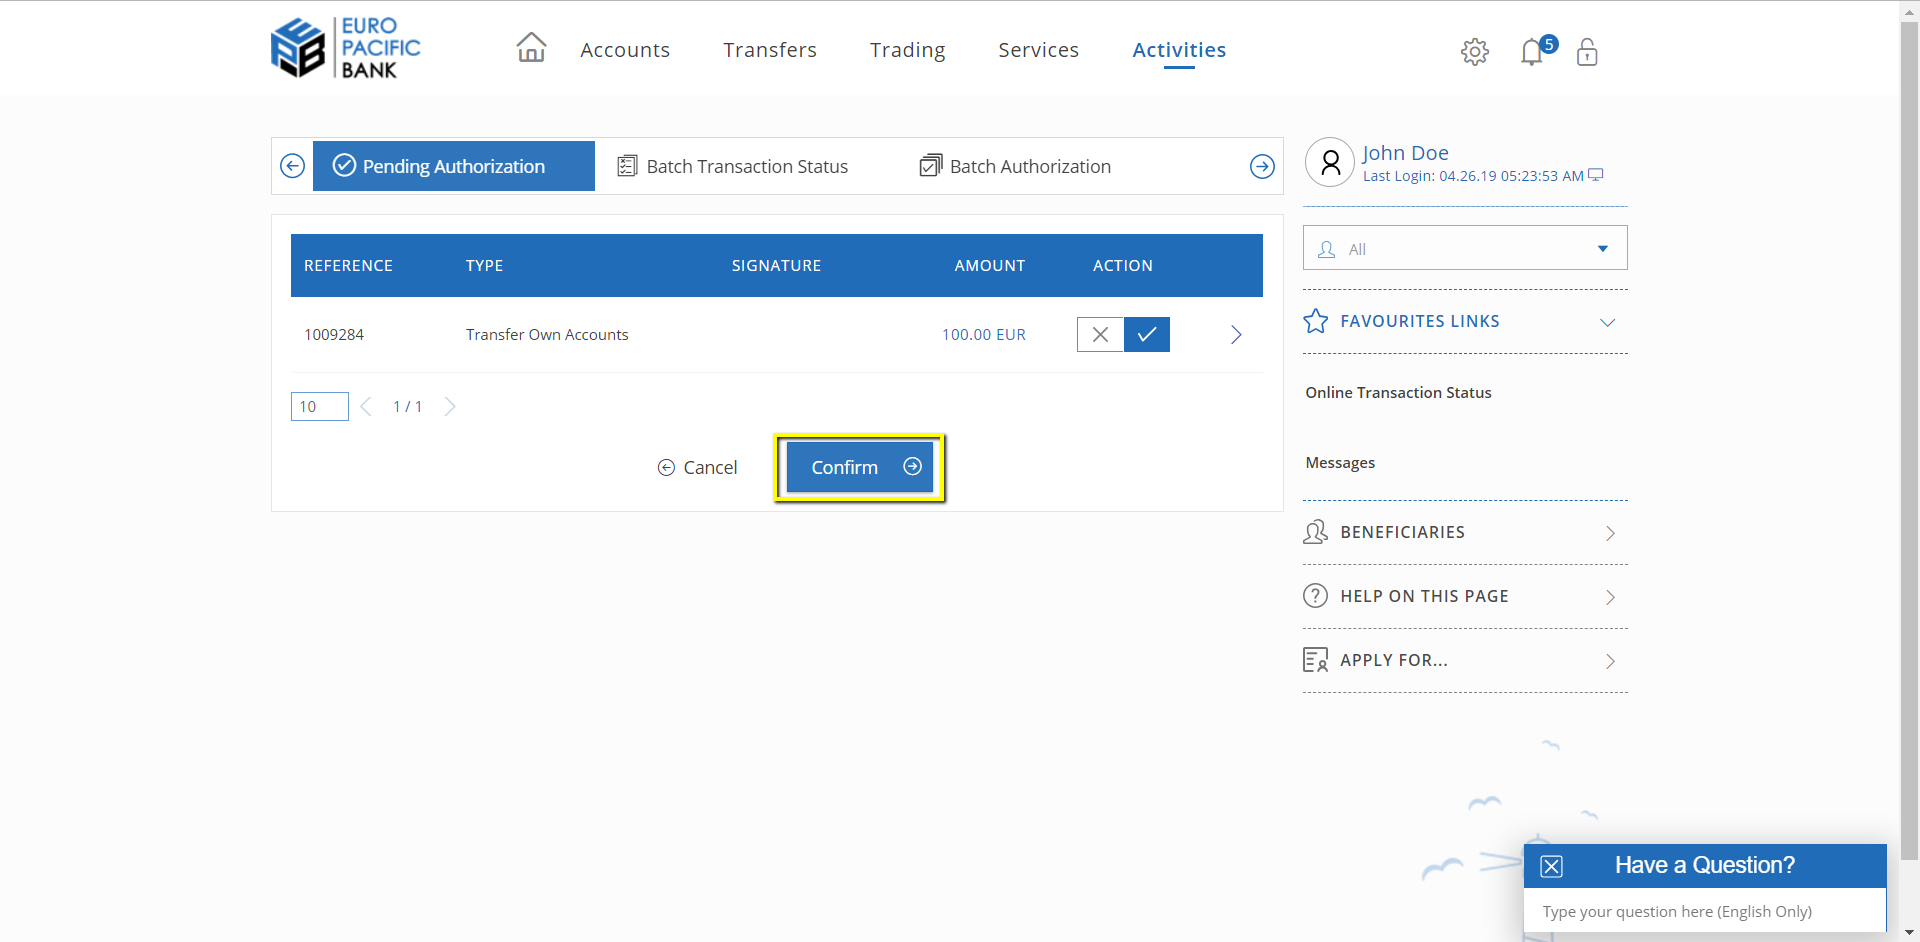Reject transaction 1009284 with the X button
Image resolution: width=1920 pixels, height=942 pixels.
pos(1100,334)
